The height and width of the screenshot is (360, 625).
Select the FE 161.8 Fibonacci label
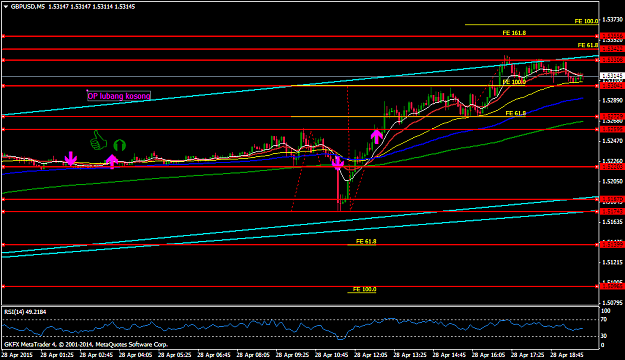tap(514, 33)
